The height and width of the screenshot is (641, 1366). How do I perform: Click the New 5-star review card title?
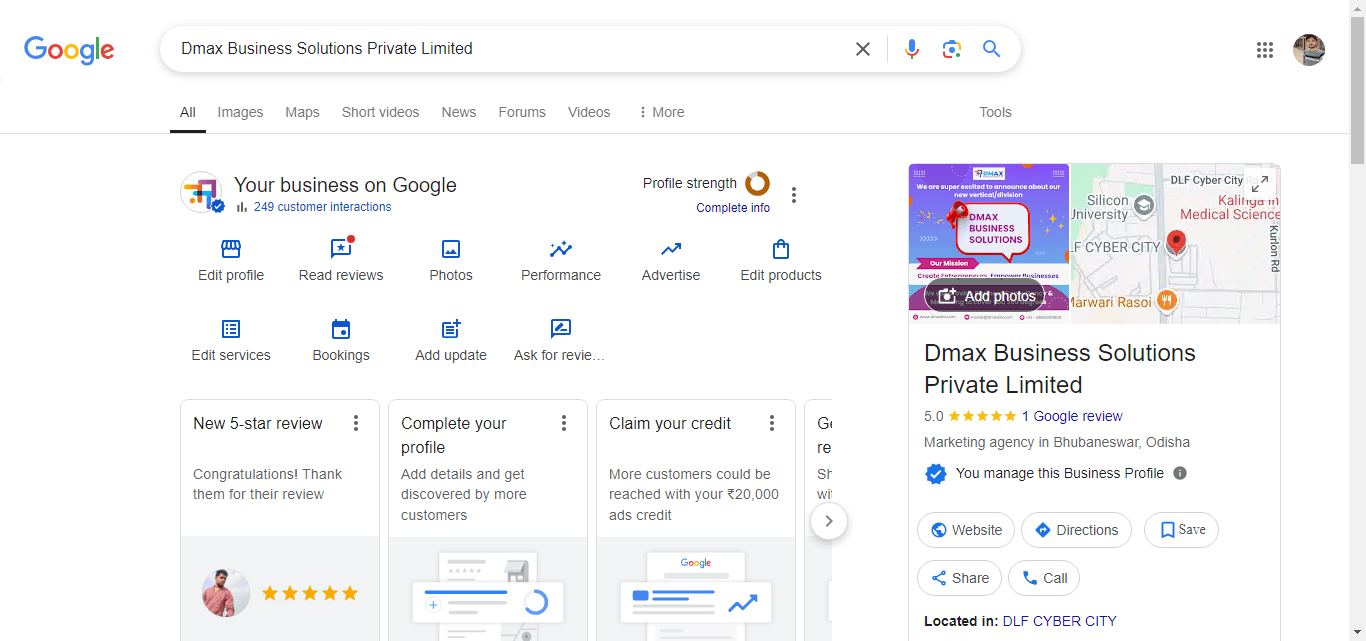click(258, 423)
